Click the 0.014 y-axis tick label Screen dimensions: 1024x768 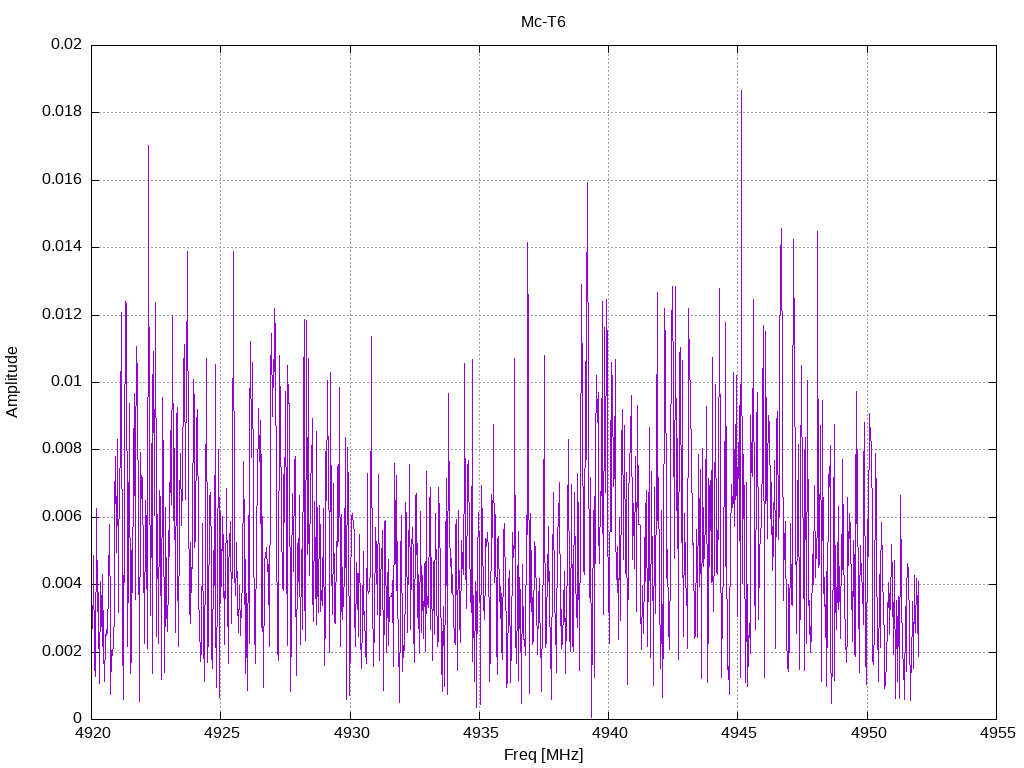(x=63, y=247)
